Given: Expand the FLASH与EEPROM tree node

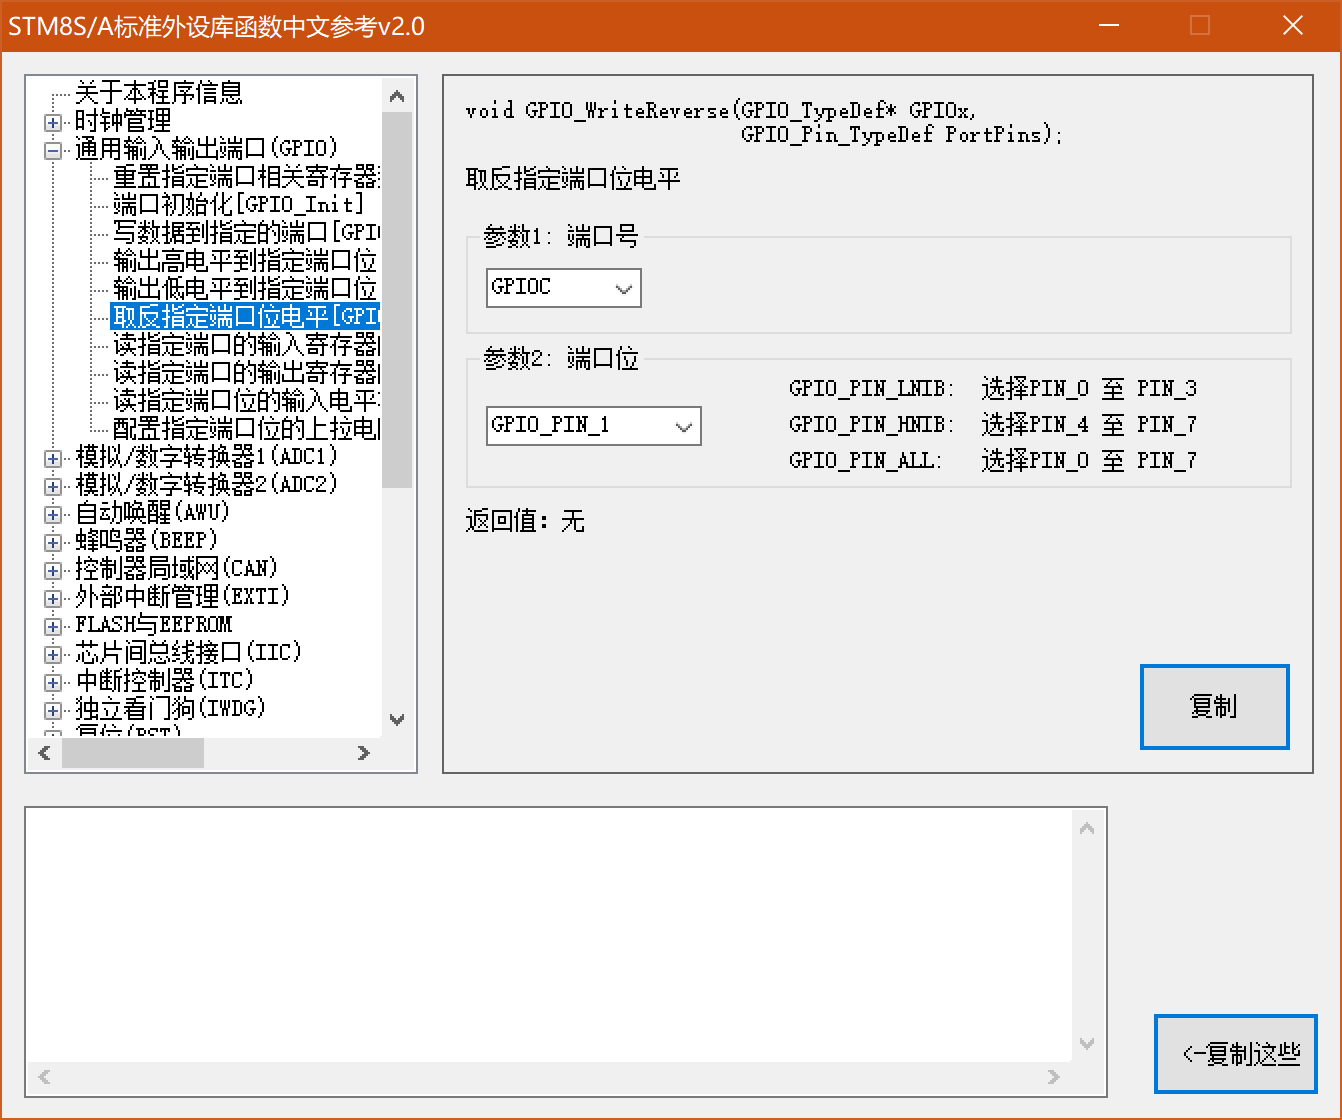Looking at the screenshot, I should [52, 624].
